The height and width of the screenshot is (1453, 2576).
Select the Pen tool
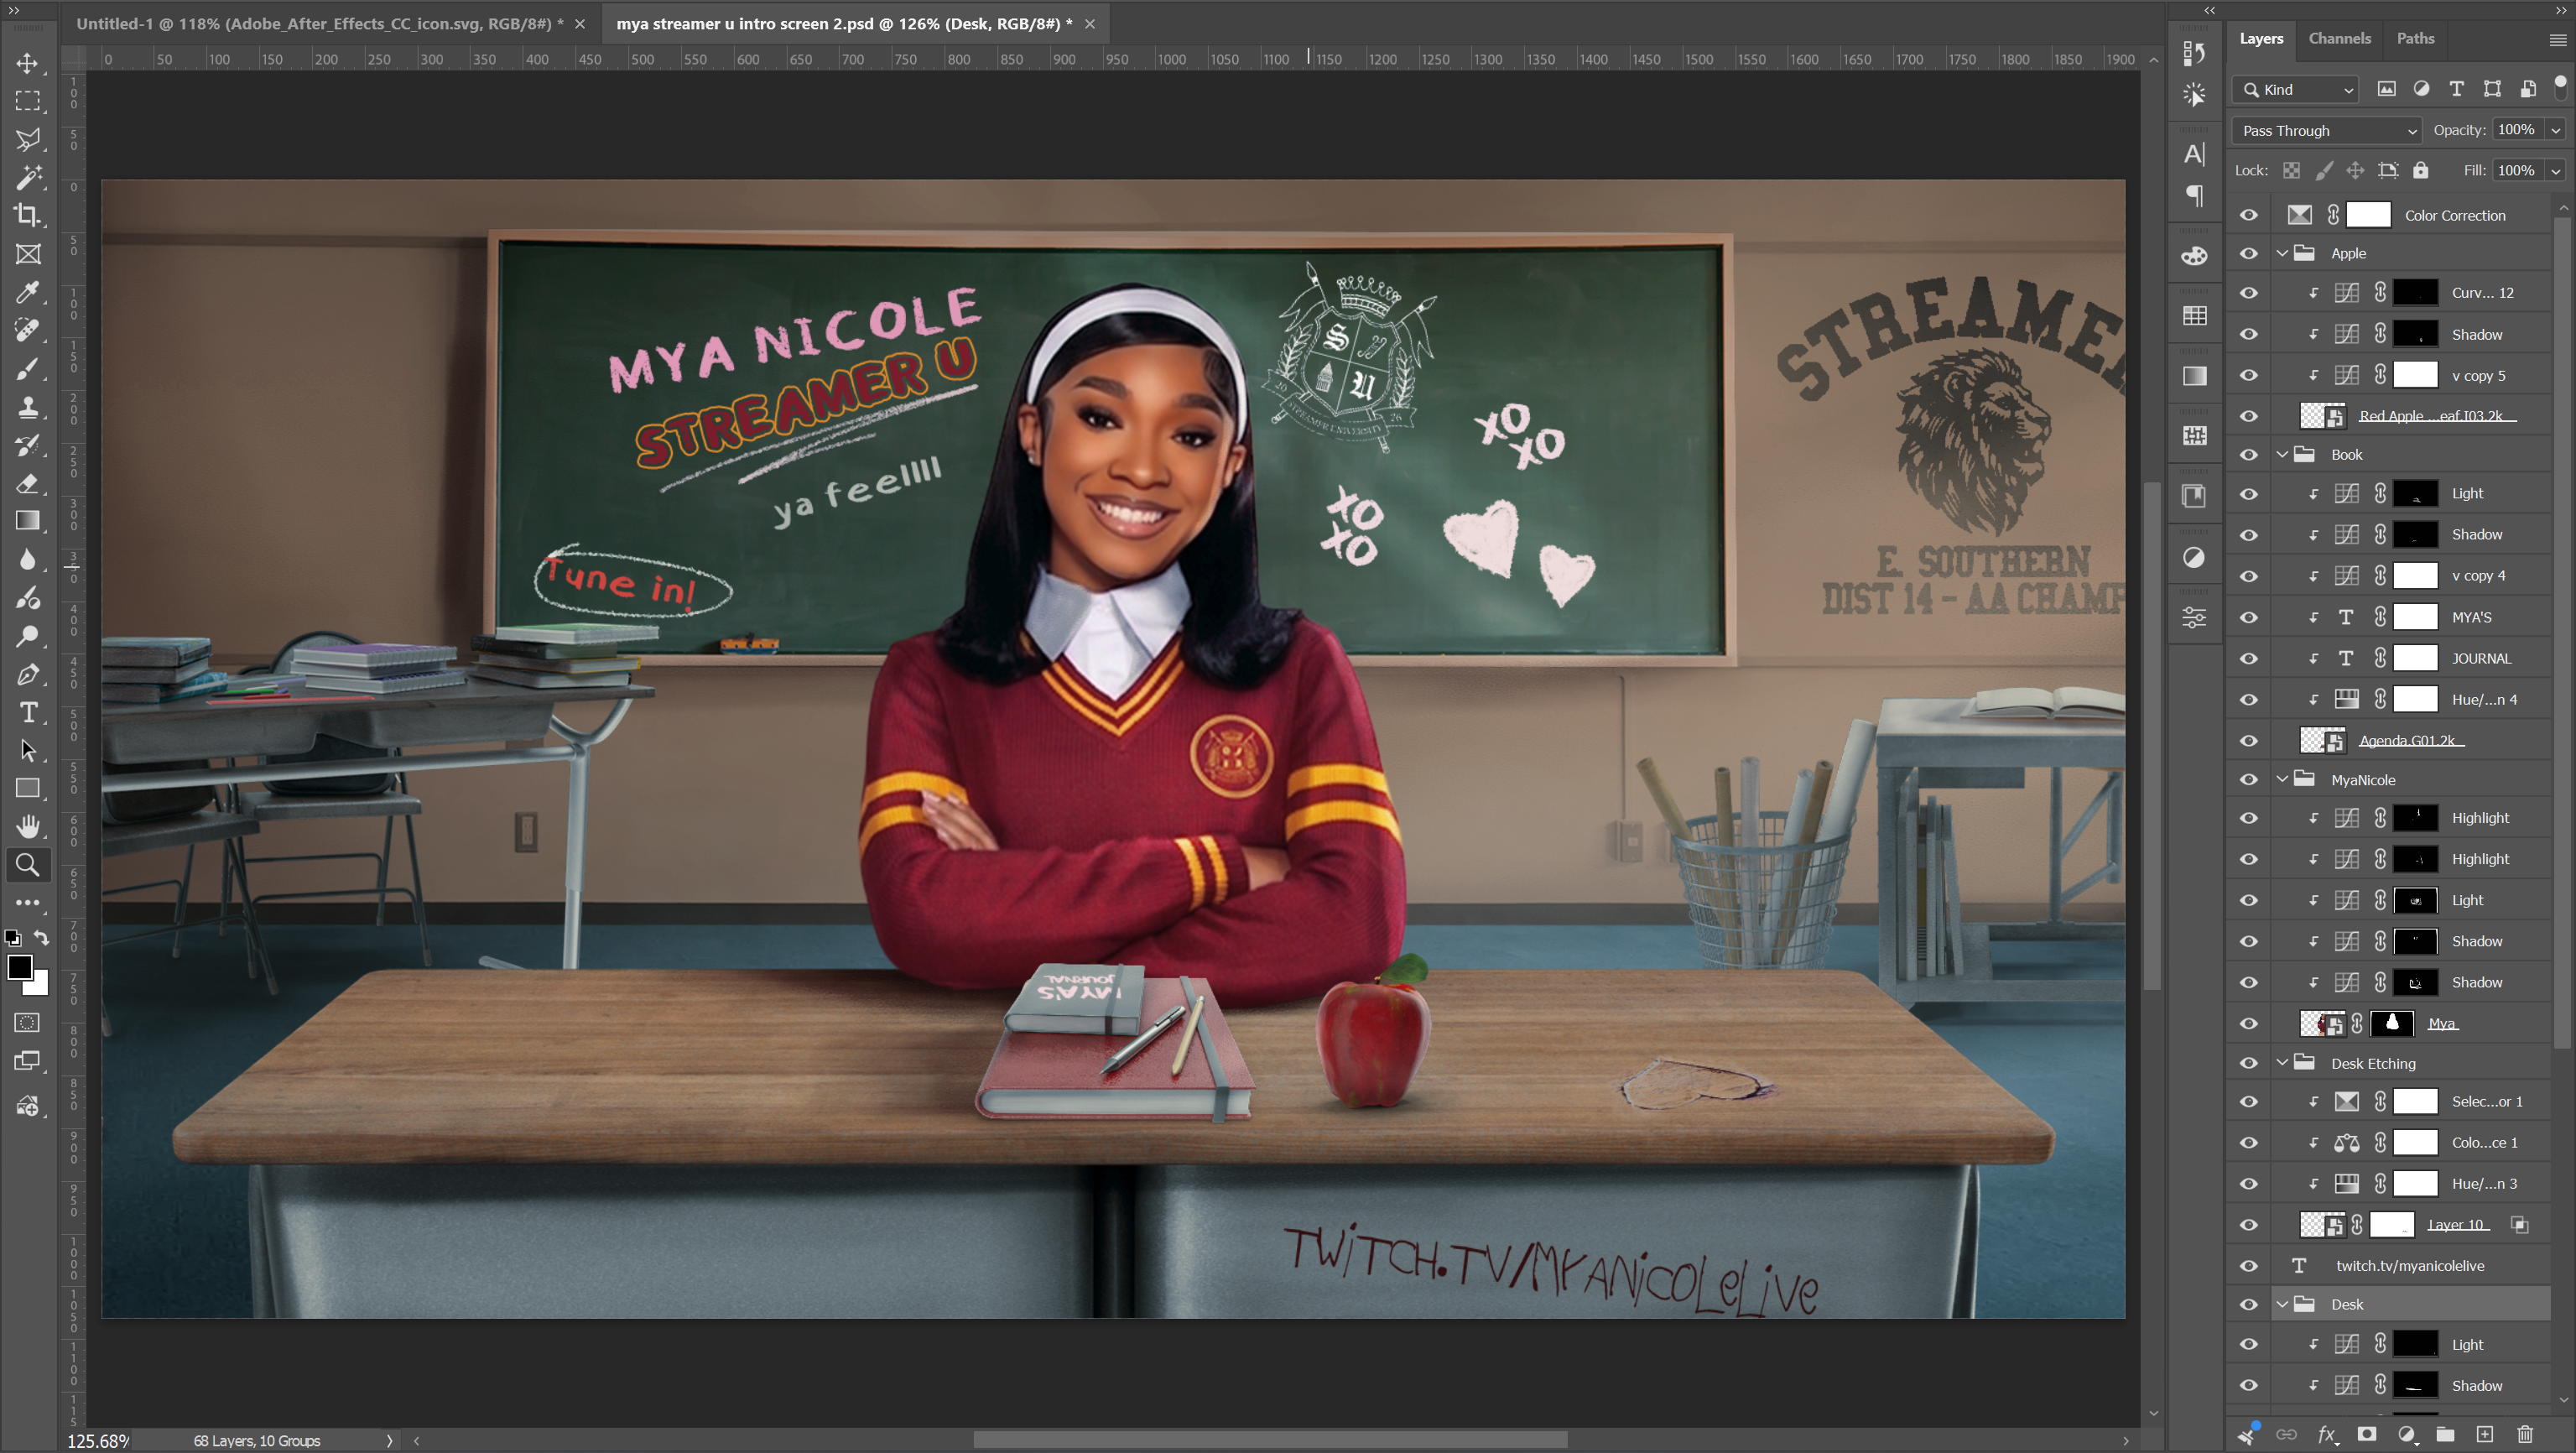click(x=27, y=674)
